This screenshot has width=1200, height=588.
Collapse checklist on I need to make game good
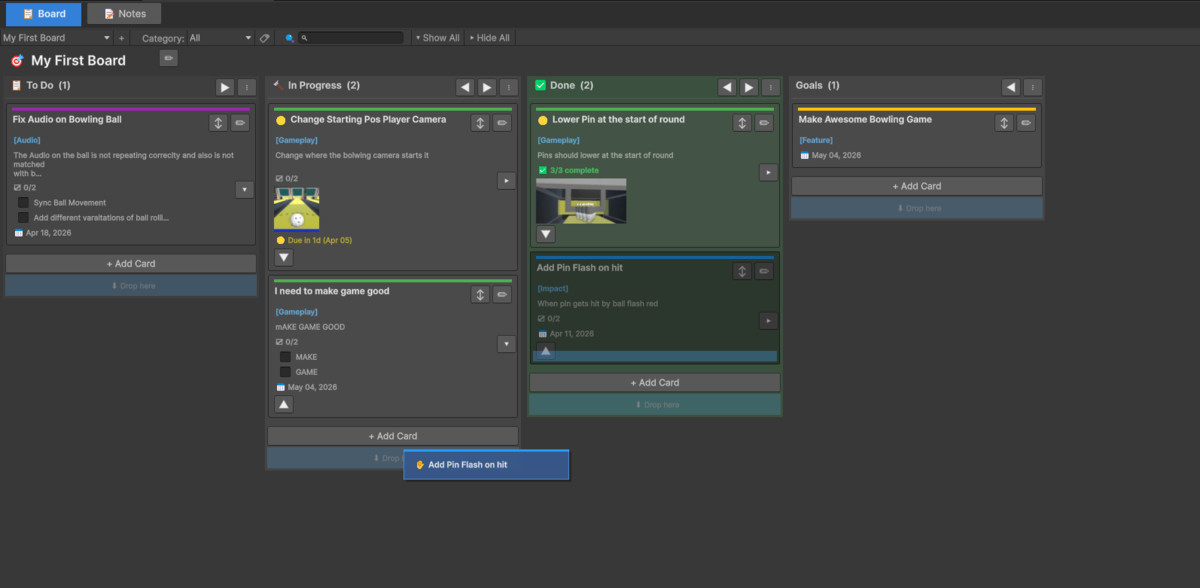pyautogui.click(x=506, y=344)
